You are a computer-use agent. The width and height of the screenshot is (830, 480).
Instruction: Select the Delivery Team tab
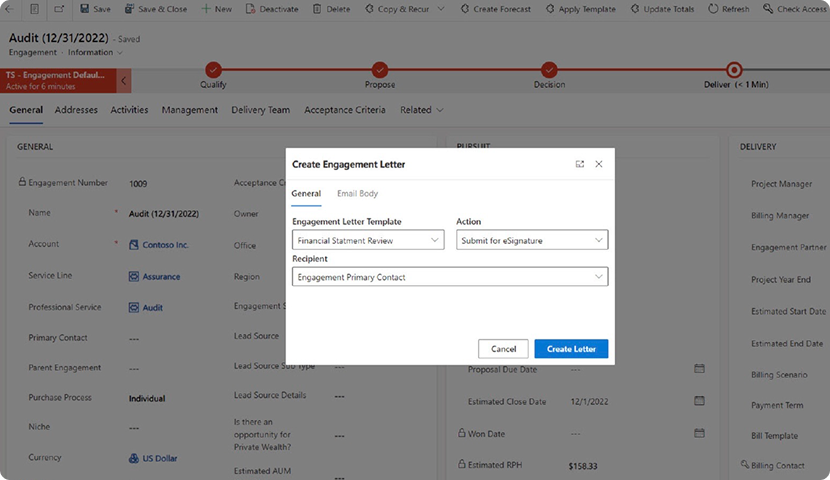click(x=261, y=110)
